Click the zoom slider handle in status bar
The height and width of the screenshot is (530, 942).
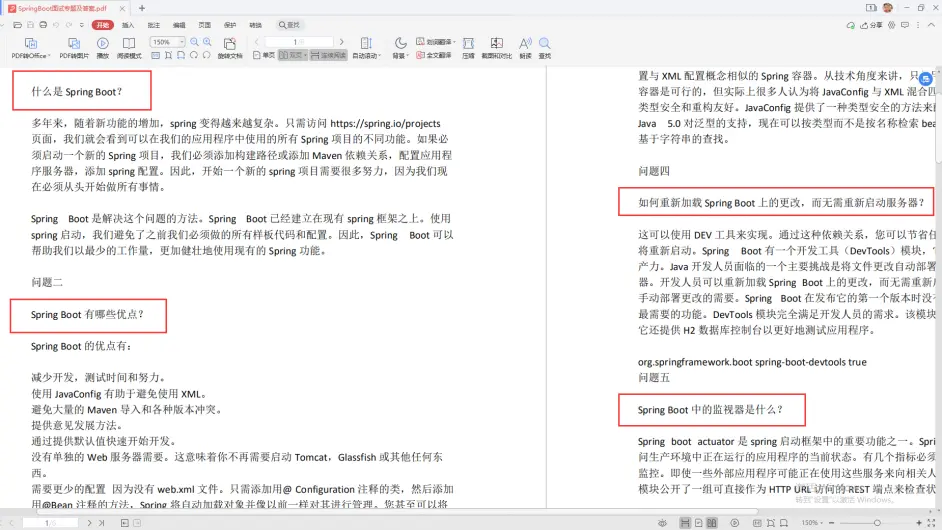877,523
